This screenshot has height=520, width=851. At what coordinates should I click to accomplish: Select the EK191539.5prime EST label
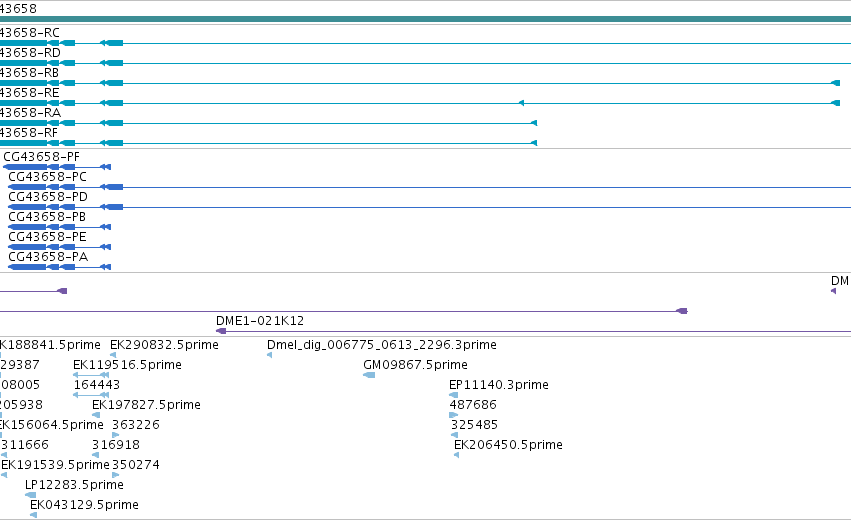pos(55,466)
